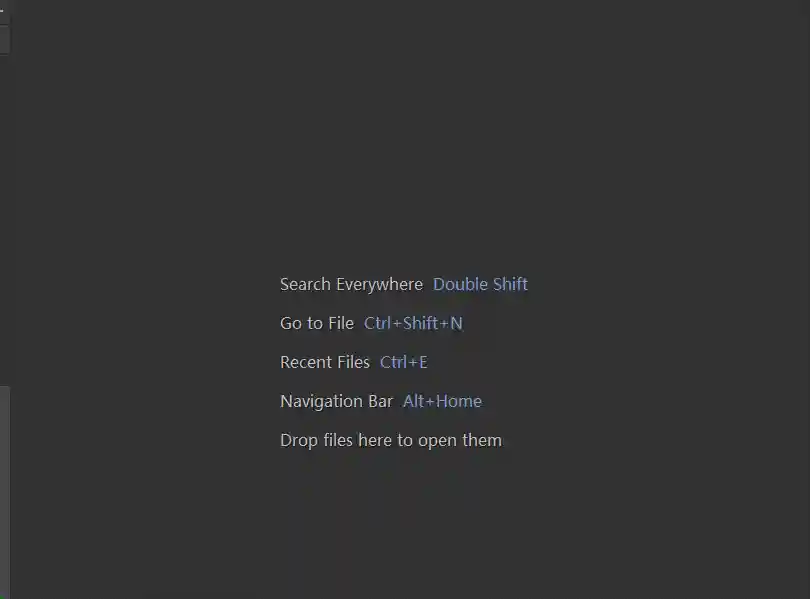The width and height of the screenshot is (810, 599).
Task: Select the Recent Files hint label
Action: (x=325, y=362)
